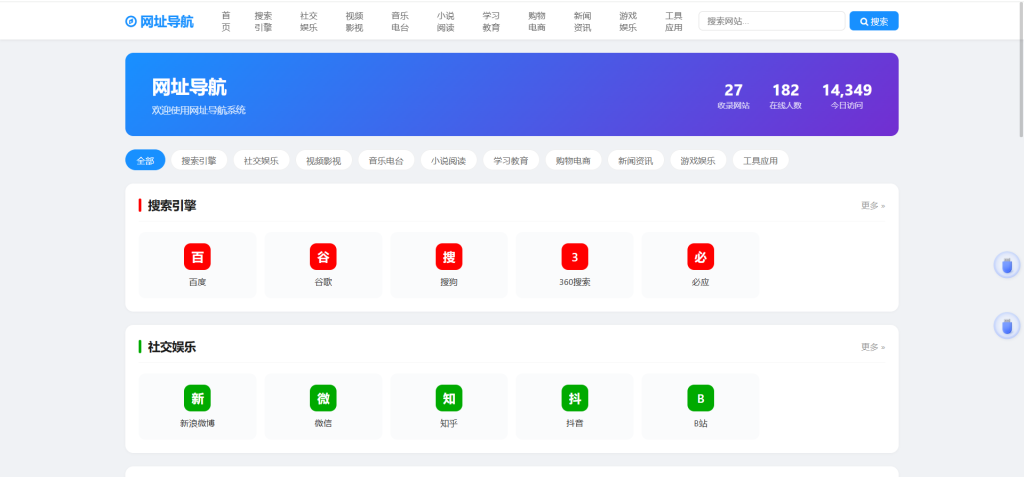Select the 游戏娱乐 filter pill
1024x477 pixels.
pos(698,160)
